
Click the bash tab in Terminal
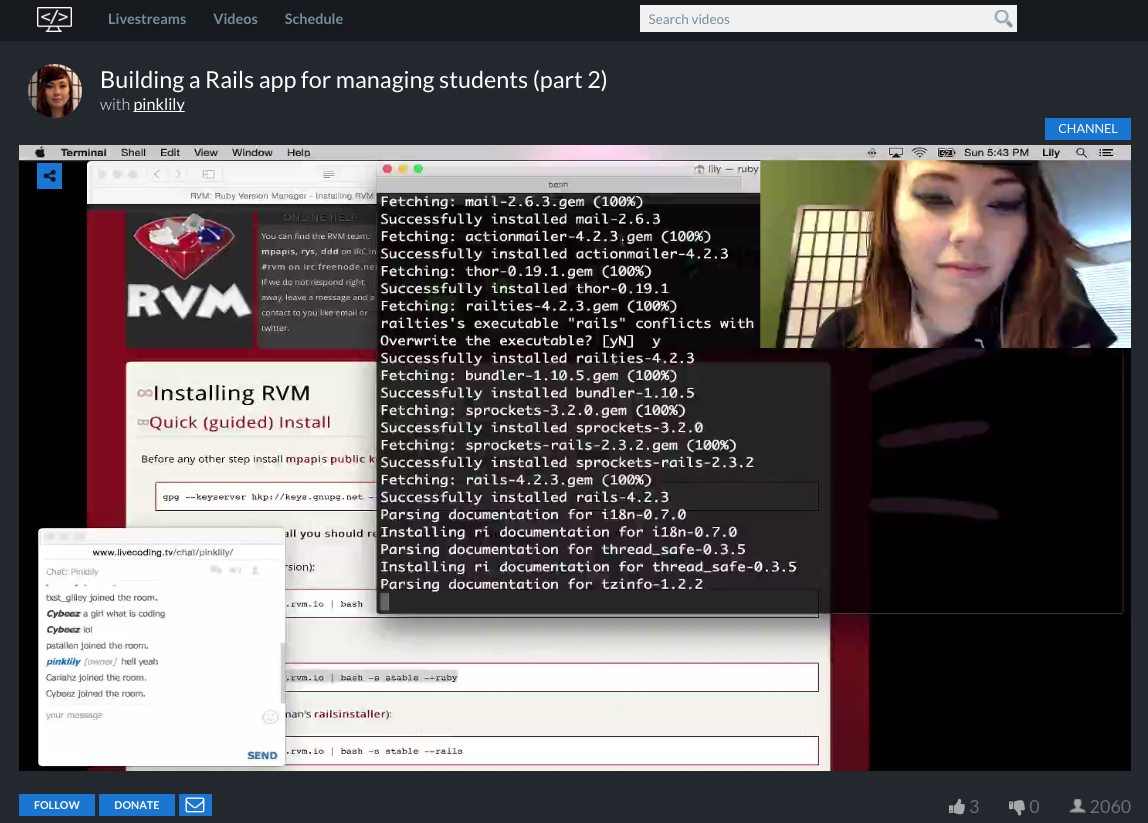pyautogui.click(x=558, y=185)
